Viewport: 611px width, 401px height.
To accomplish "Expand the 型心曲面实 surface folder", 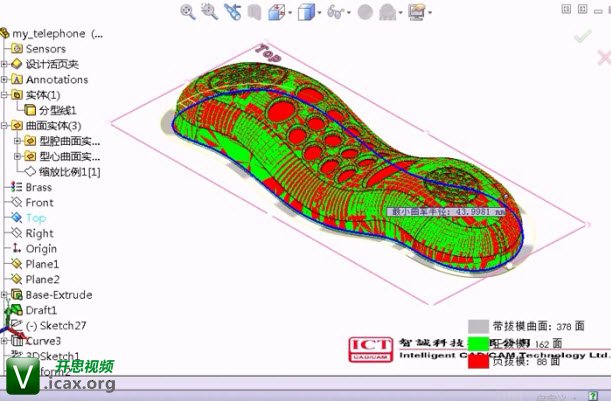I will (x=18, y=157).
